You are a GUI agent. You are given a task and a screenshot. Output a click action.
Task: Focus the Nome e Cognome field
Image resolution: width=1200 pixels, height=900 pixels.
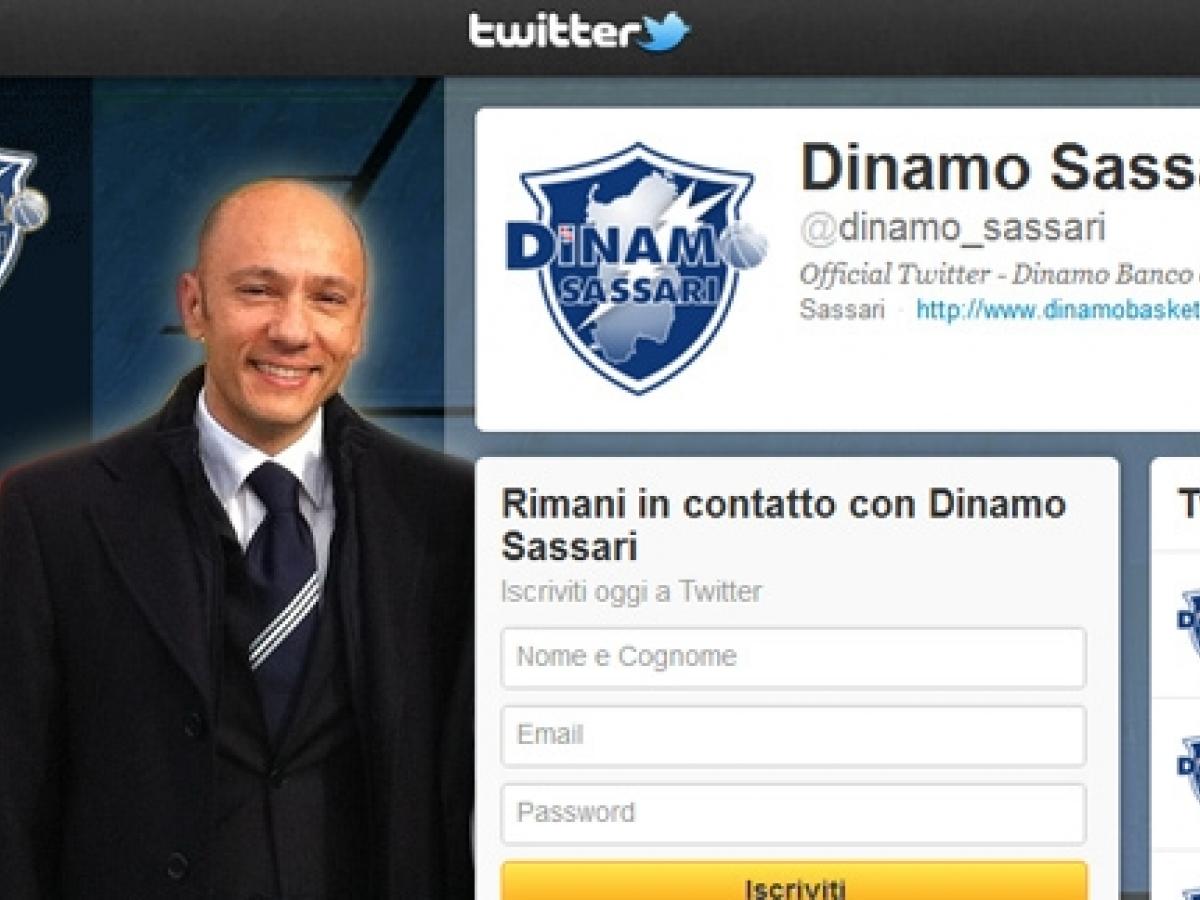pyautogui.click(x=793, y=657)
